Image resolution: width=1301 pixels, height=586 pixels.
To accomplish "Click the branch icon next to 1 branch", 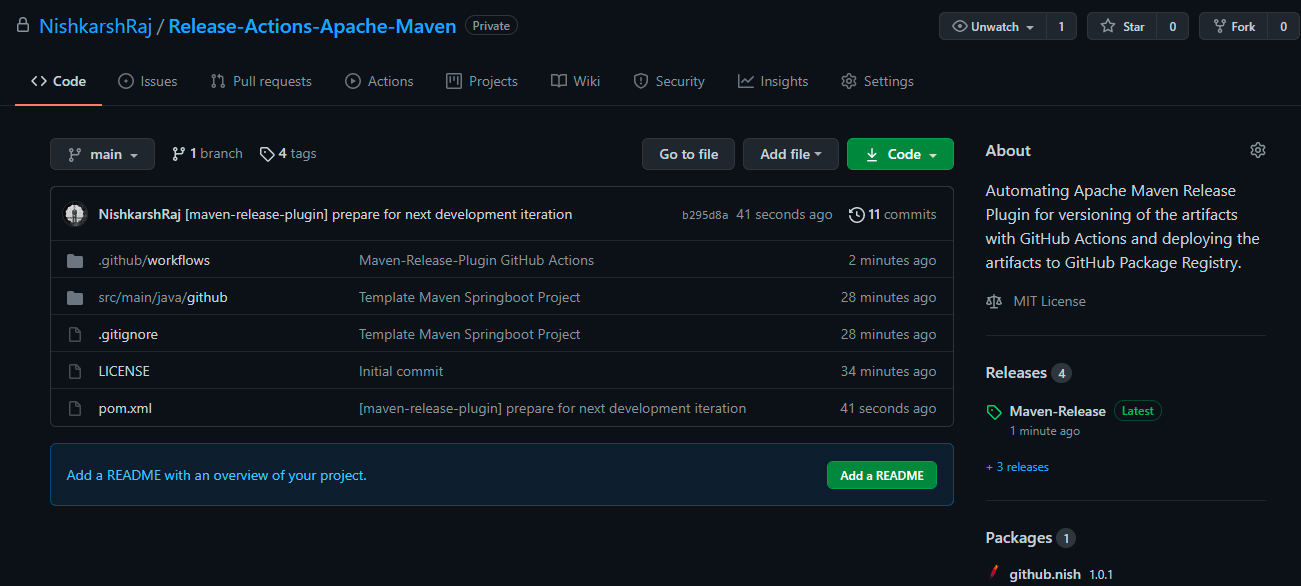I will coord(178,152).
